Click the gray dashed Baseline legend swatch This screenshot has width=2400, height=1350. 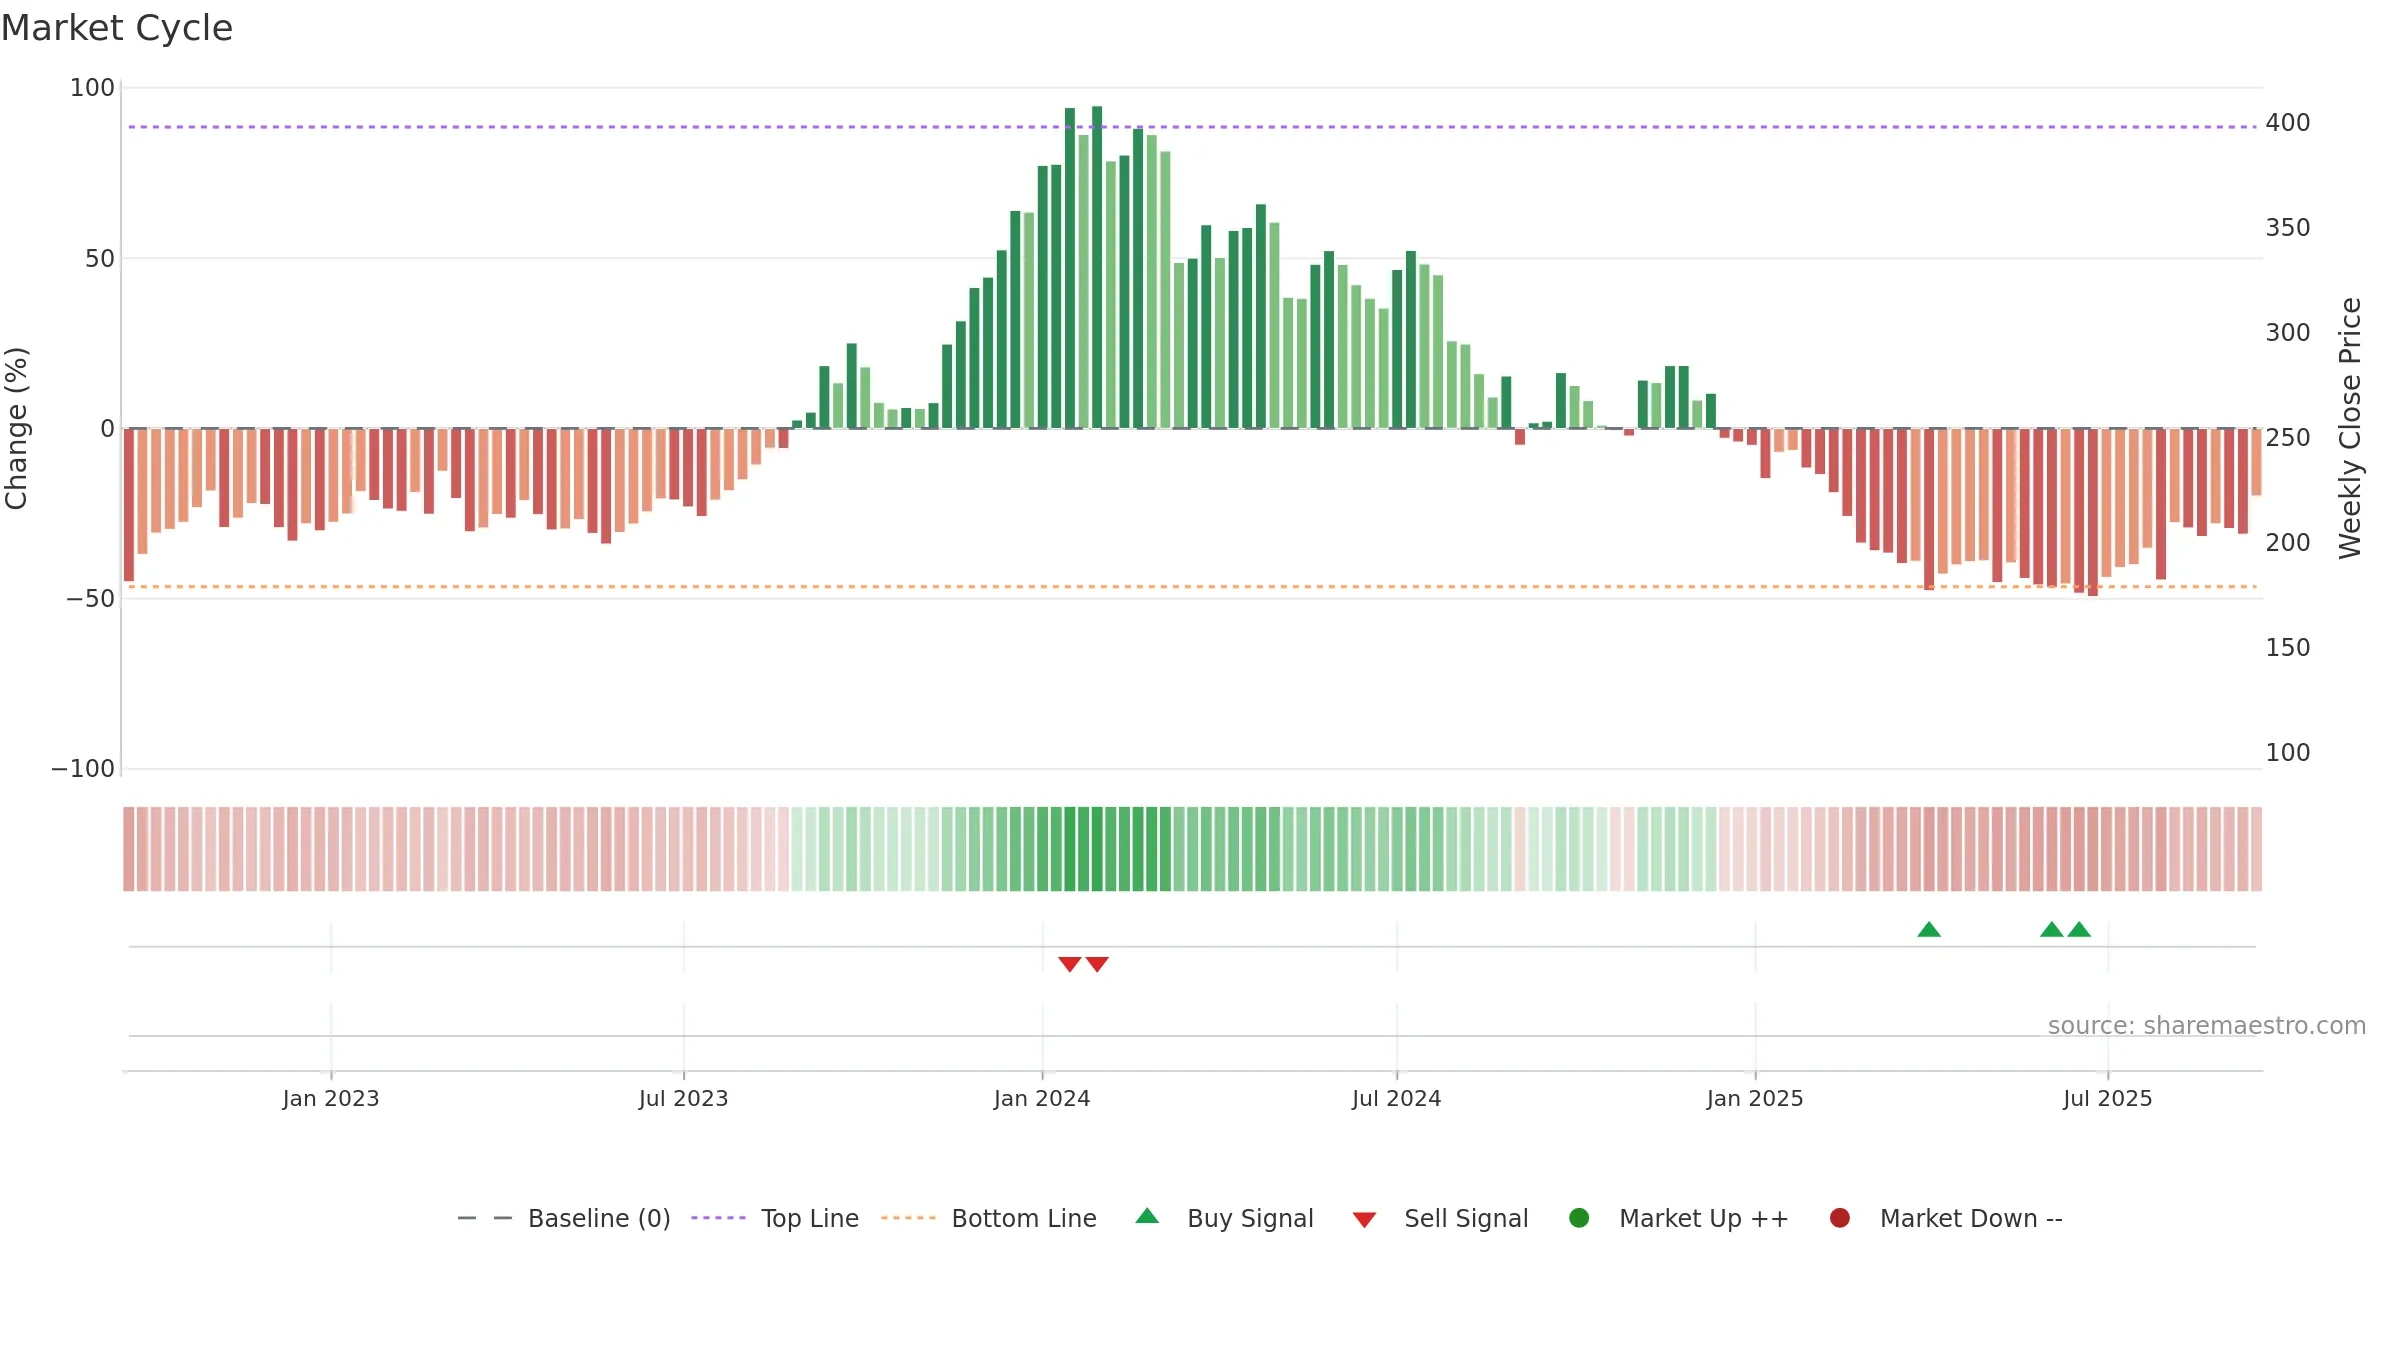[485, 1218]
